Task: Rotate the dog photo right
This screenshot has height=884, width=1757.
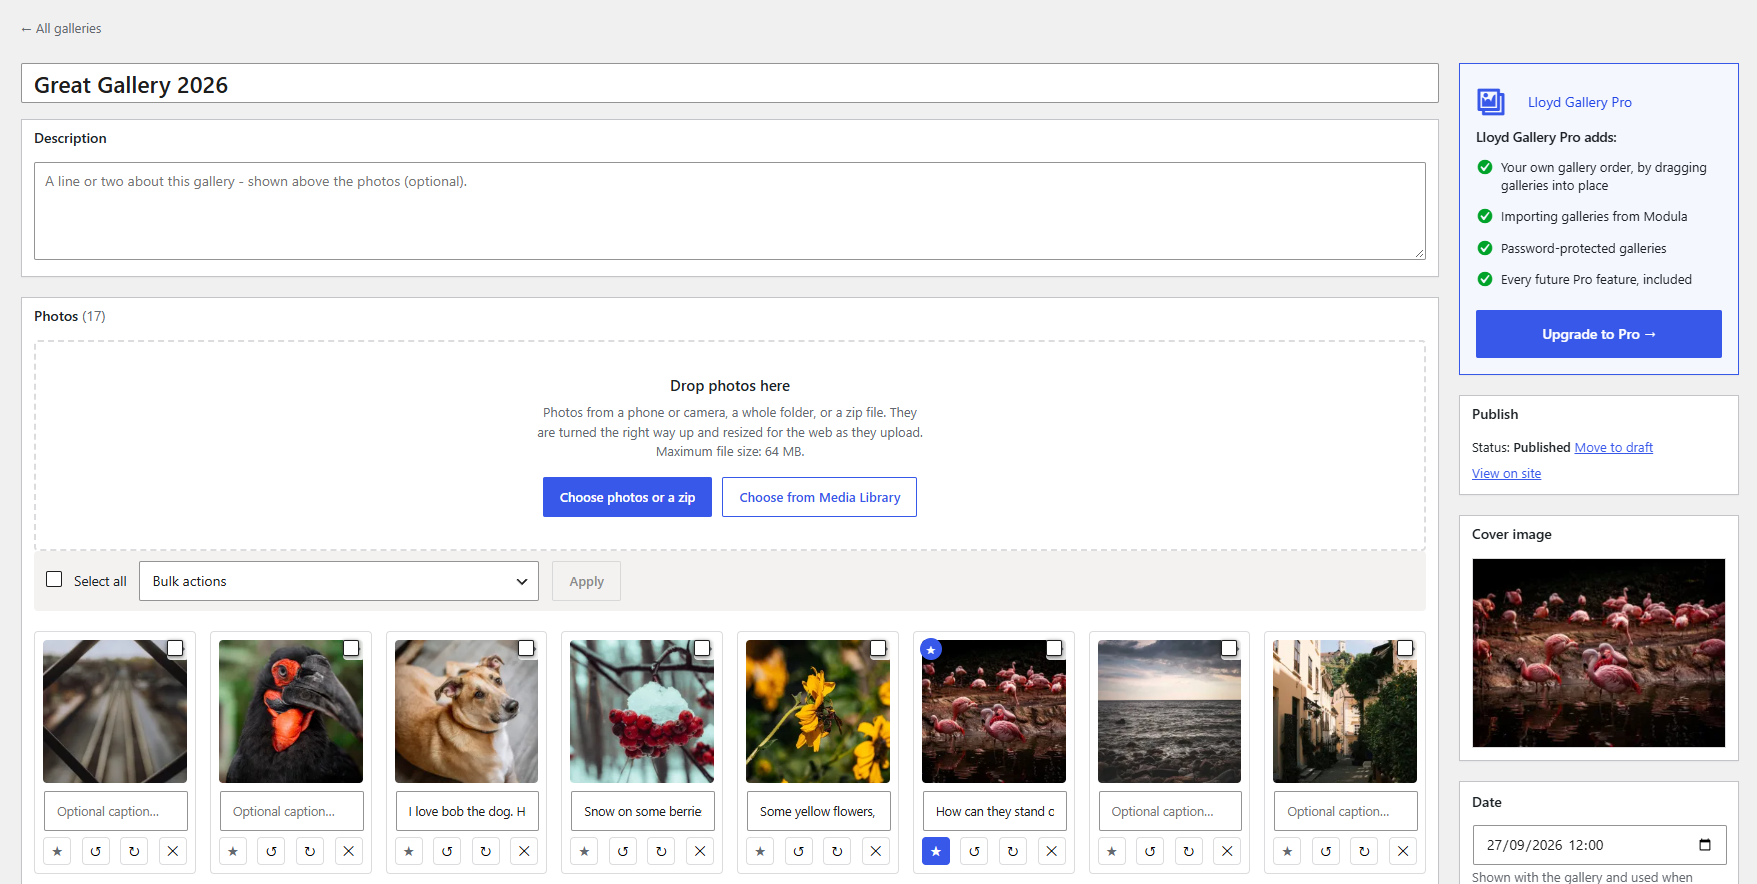Action: 486,851
